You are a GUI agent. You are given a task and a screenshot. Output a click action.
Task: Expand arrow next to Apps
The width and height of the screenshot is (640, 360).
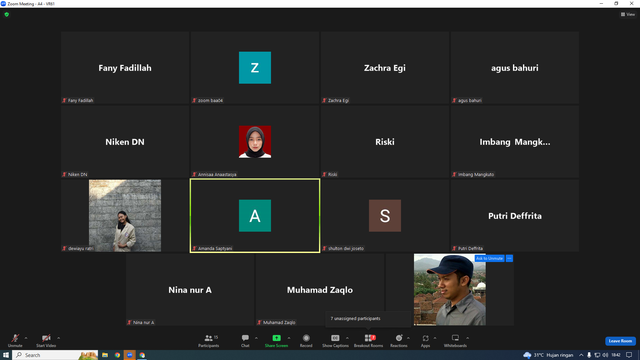coord(435,338)
